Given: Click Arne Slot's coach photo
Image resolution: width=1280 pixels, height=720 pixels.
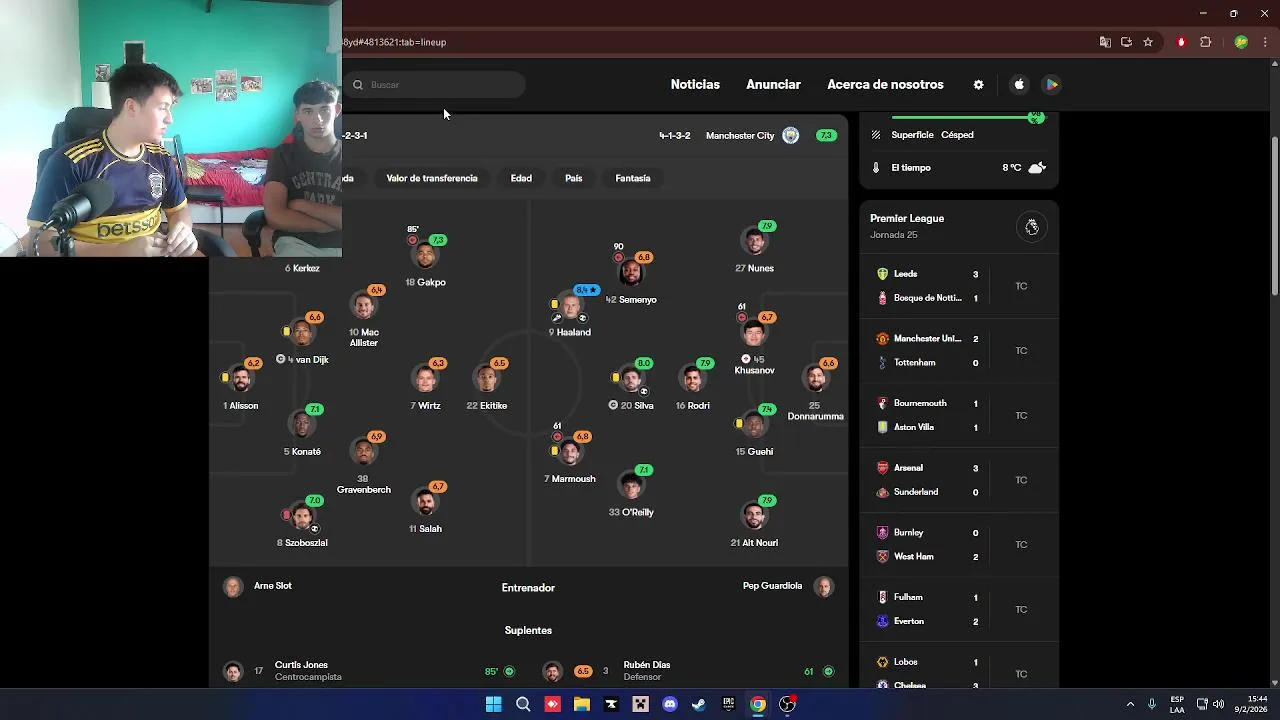Looking at the screenshot, I should [x=233, y=587].
